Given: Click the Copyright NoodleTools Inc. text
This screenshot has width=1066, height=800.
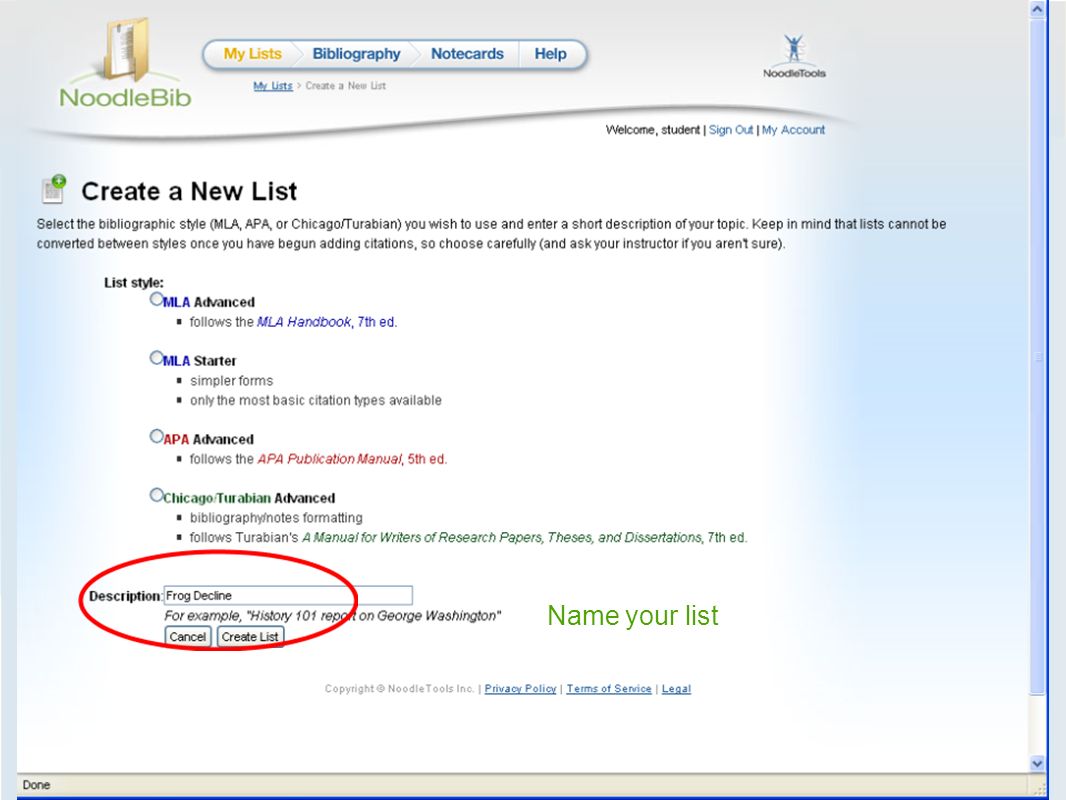Looking at the screenshot, I should (399, 689).
